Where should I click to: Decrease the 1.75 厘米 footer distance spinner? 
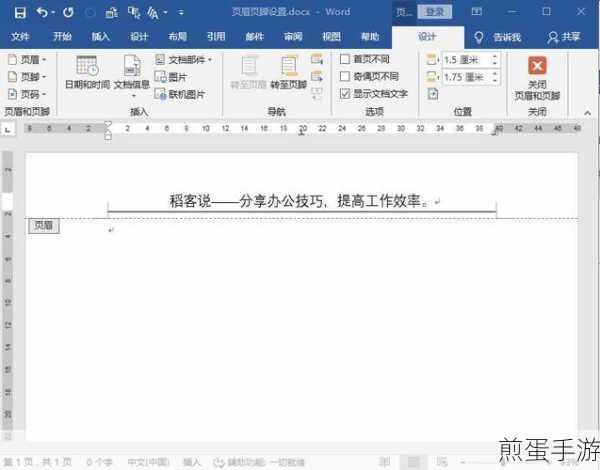[x=495, y=81]
